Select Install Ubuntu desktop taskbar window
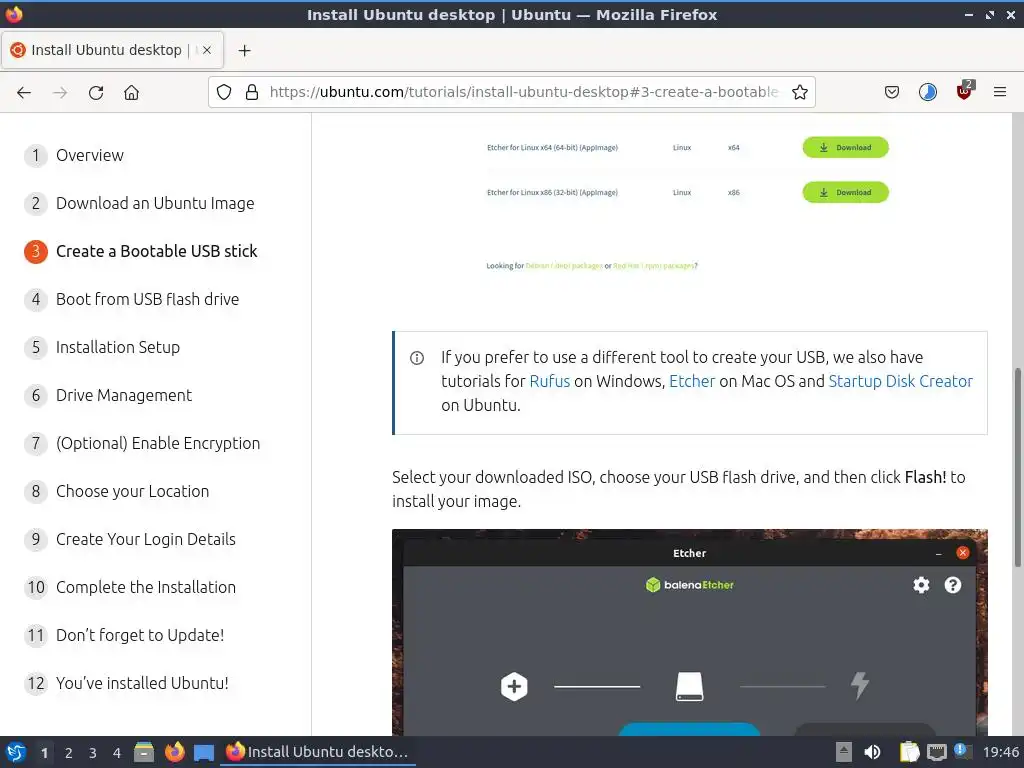This screenshot has height=768, width=1024. pyautogui.click(x=318, y=752)
